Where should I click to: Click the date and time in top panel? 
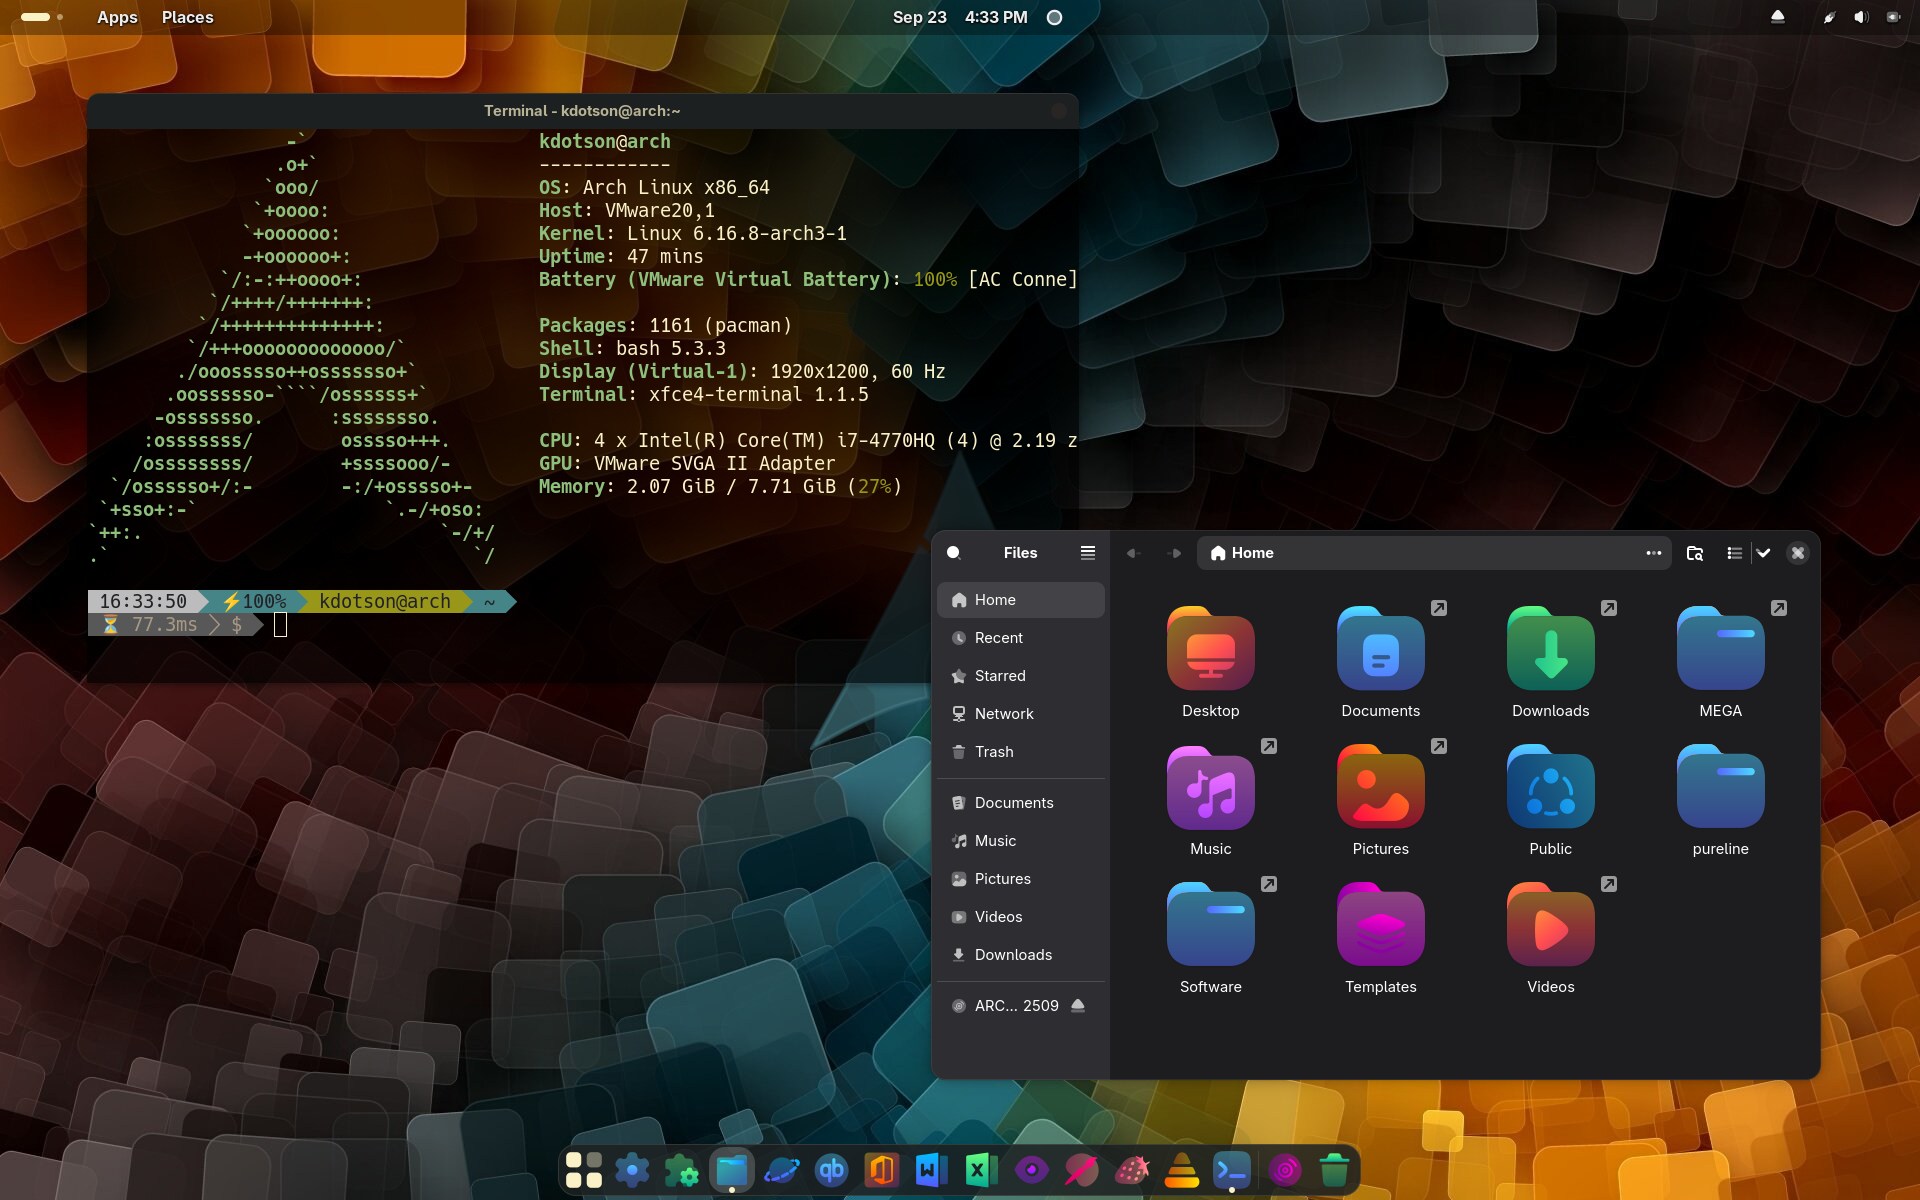(960, 17)
